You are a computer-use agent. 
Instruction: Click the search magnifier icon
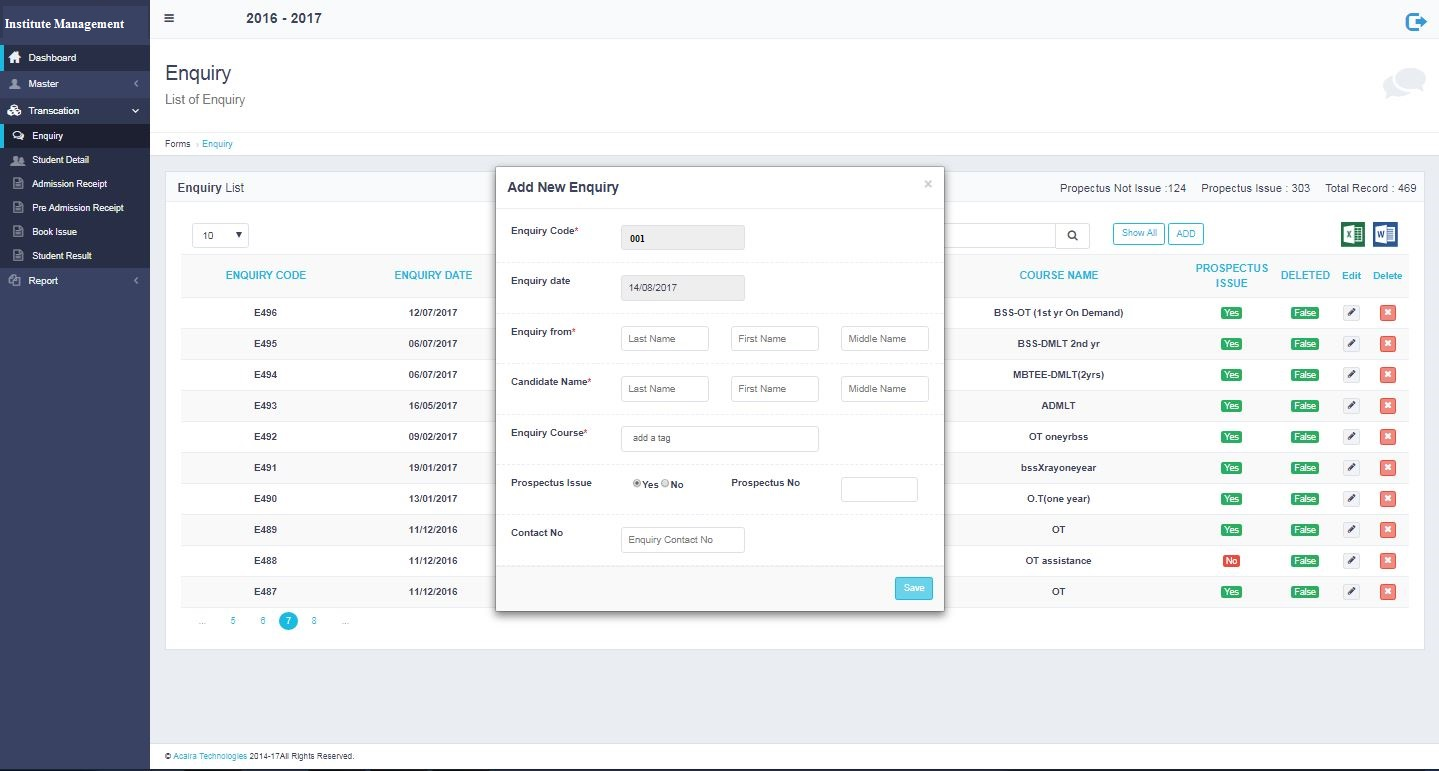(x=1072, y=235)
